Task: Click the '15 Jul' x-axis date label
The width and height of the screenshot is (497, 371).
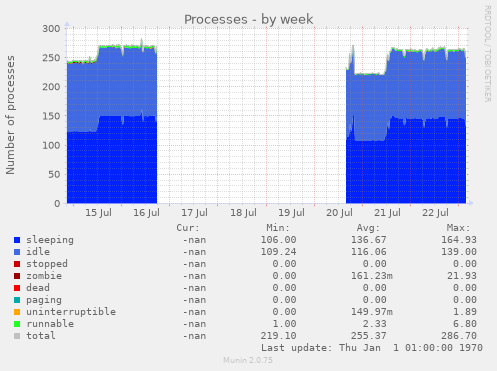Action: pyautogui.click(x=98, y=213)
